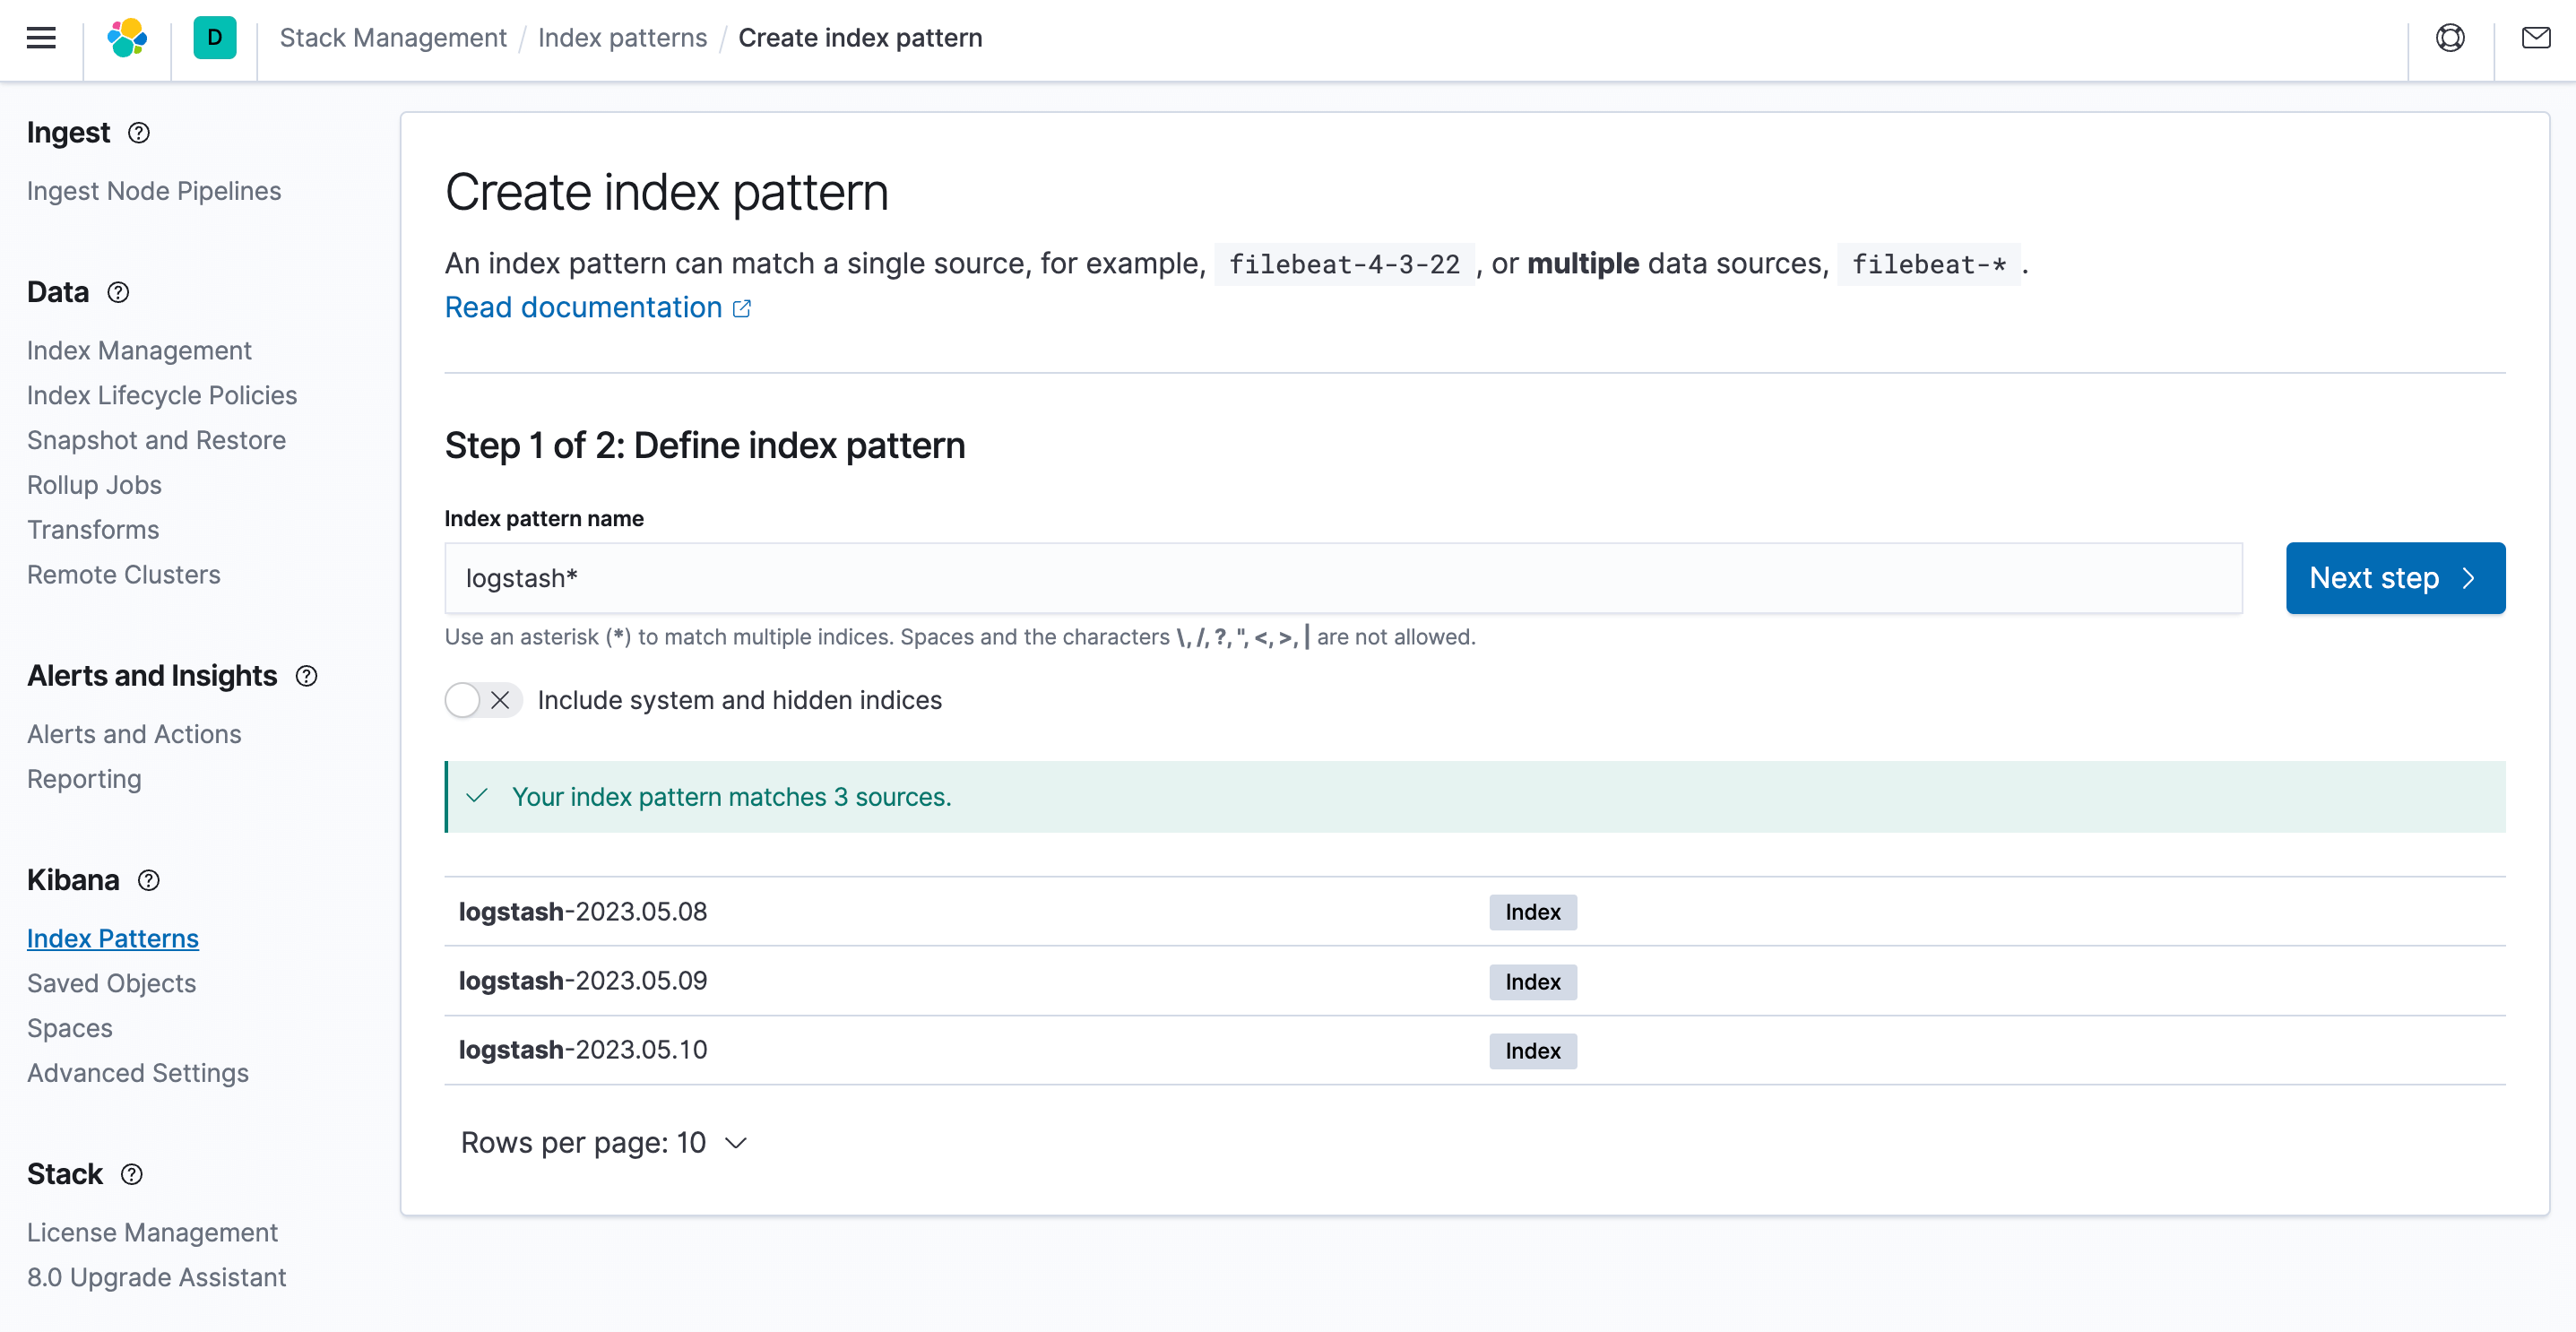Click the Next step button

click(2395, 578)
